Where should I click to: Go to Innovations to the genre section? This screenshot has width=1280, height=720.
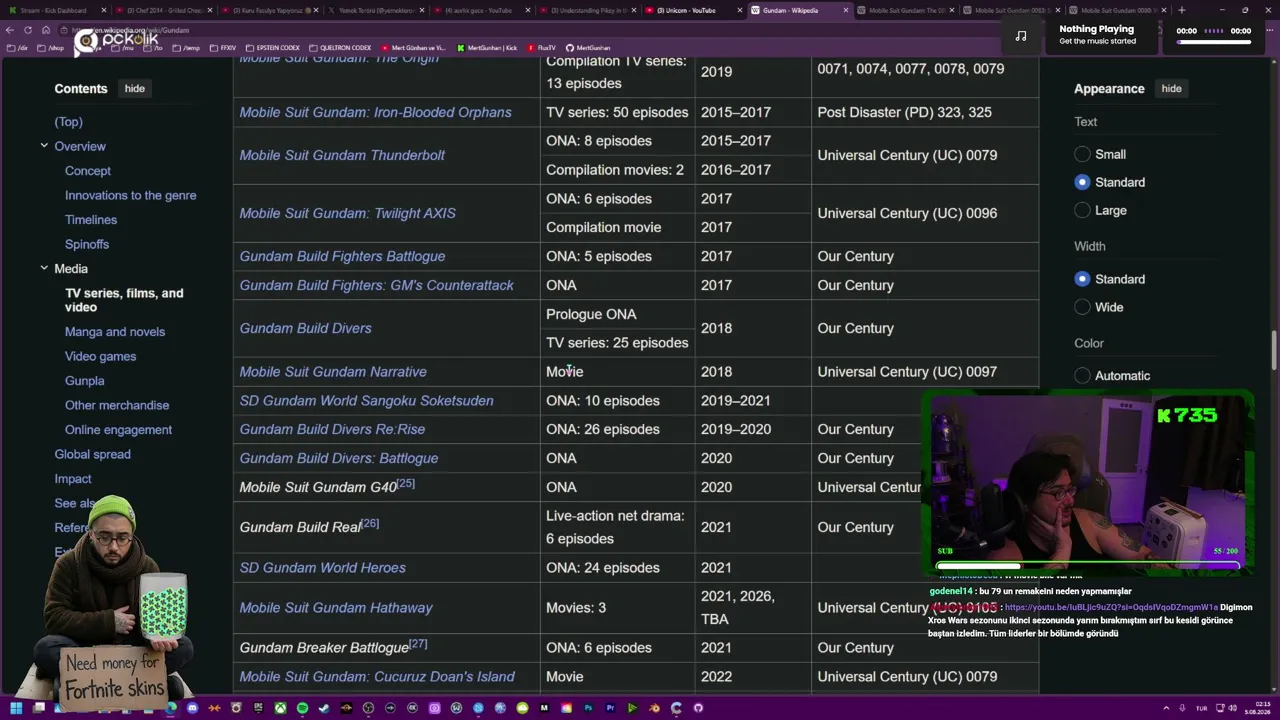point(131,195)
